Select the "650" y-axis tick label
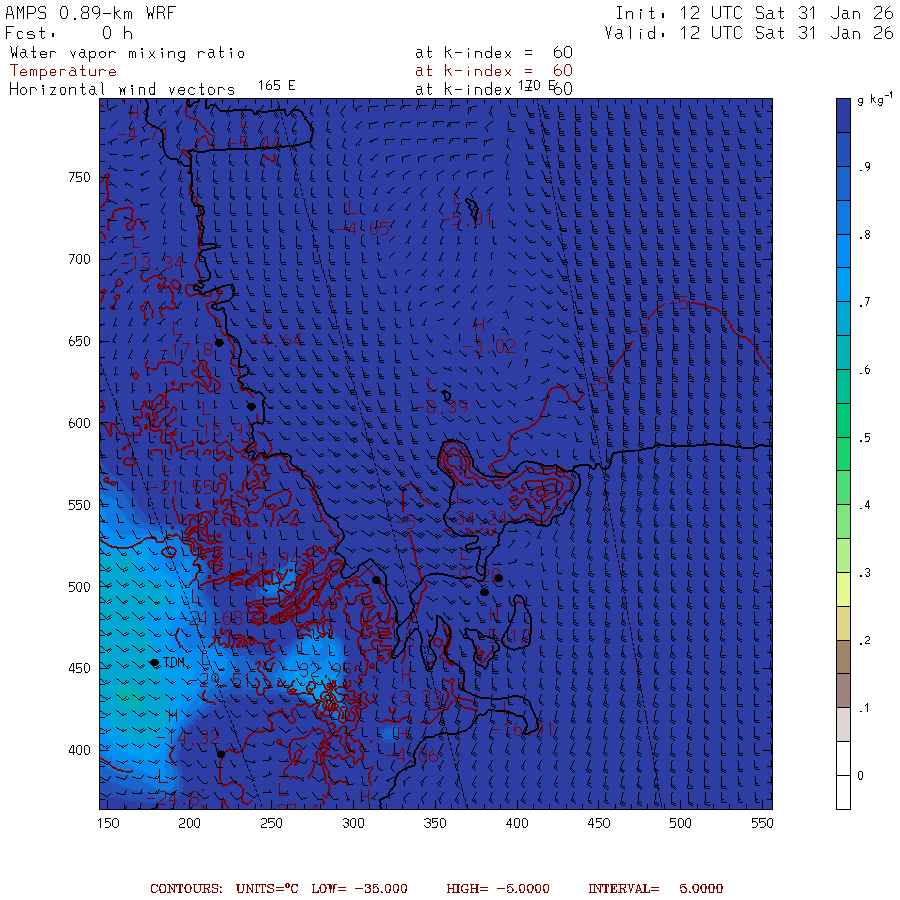 (79, 341)
